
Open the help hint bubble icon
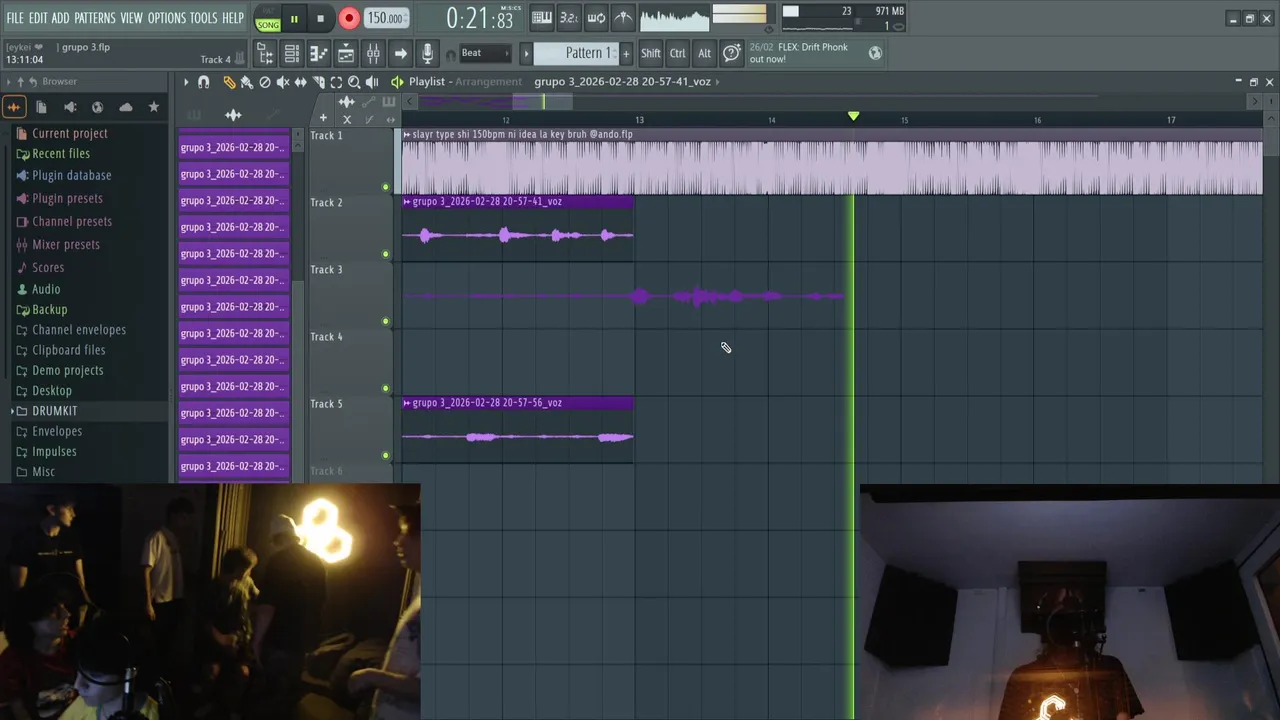[732, 53]
